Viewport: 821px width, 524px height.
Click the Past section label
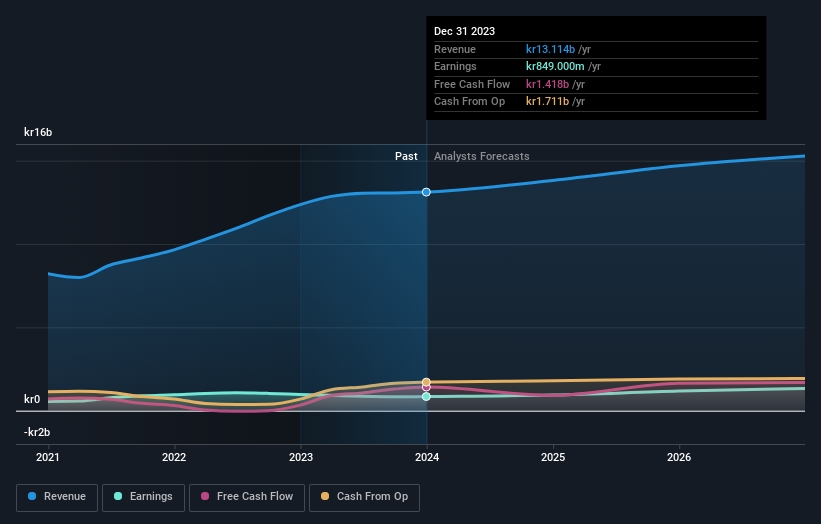[406, 157]
